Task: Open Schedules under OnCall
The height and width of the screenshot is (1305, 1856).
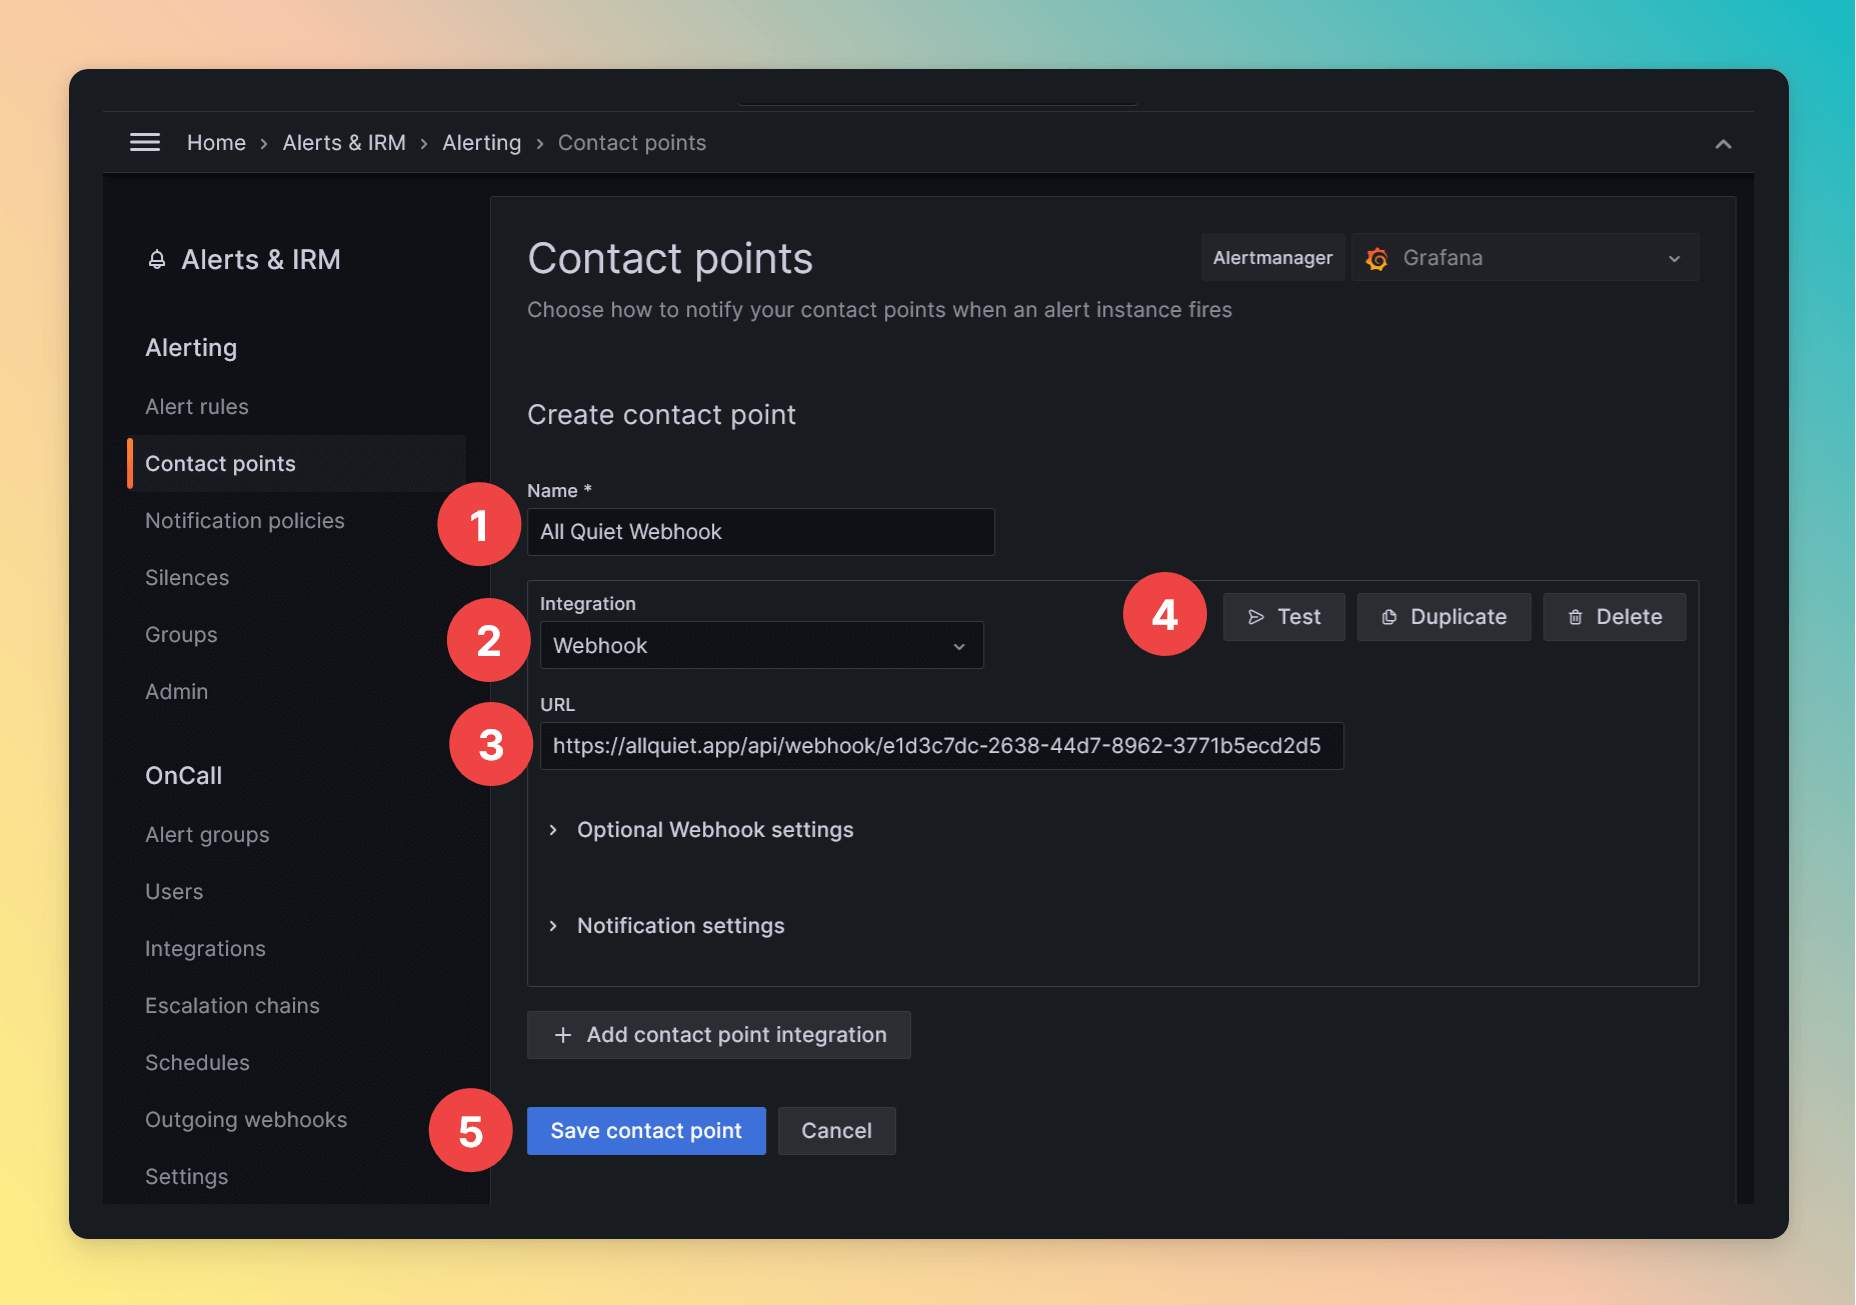Action: click(197, 1063)
